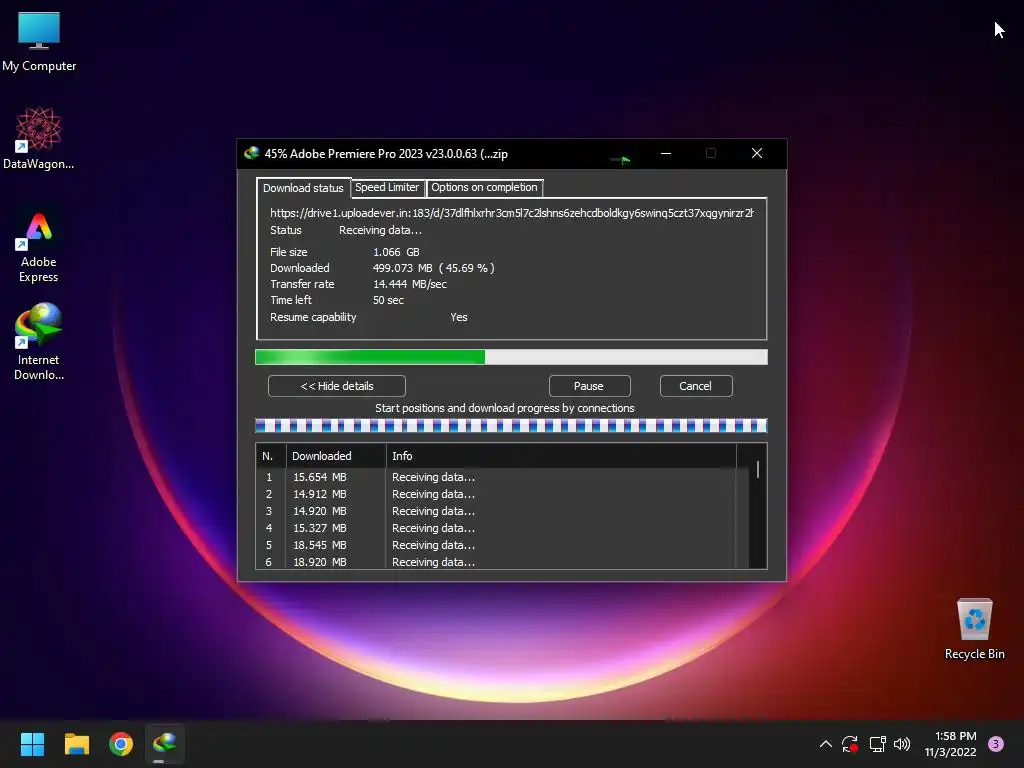Show hidden system tray icons

[x=825, y=744]
